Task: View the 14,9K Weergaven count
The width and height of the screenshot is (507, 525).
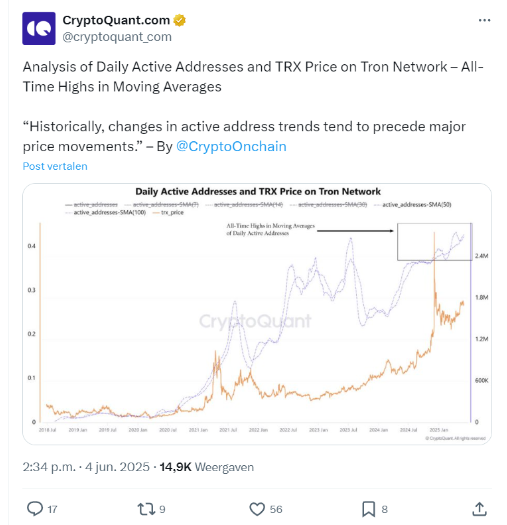Action: 207,467
